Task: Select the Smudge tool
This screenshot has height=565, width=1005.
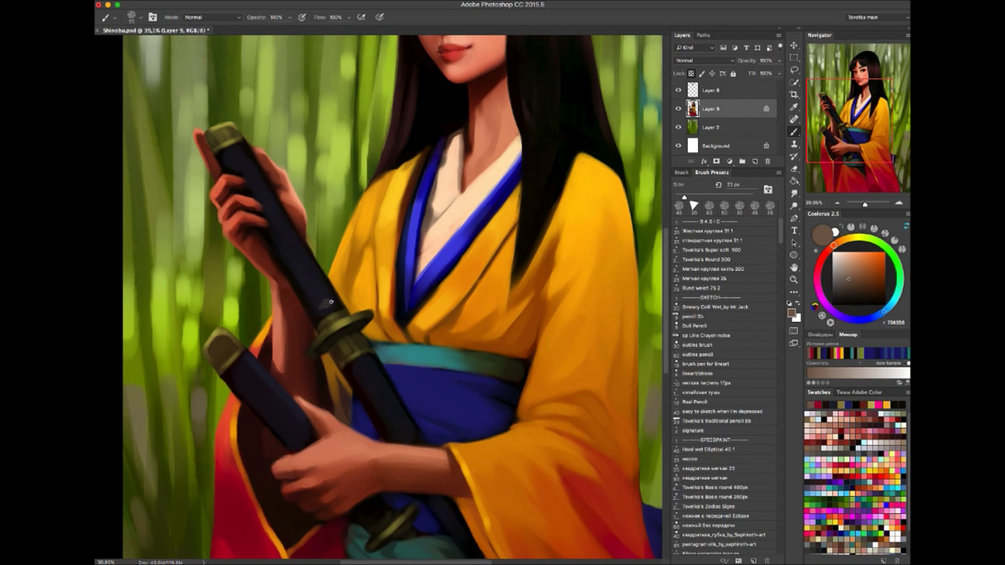Action: [793, 193]
